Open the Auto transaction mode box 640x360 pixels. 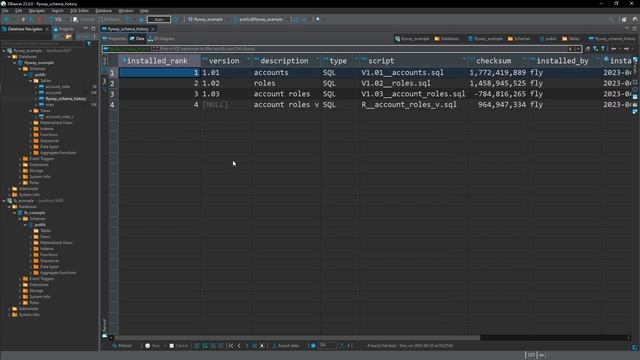tap(159, 19)
